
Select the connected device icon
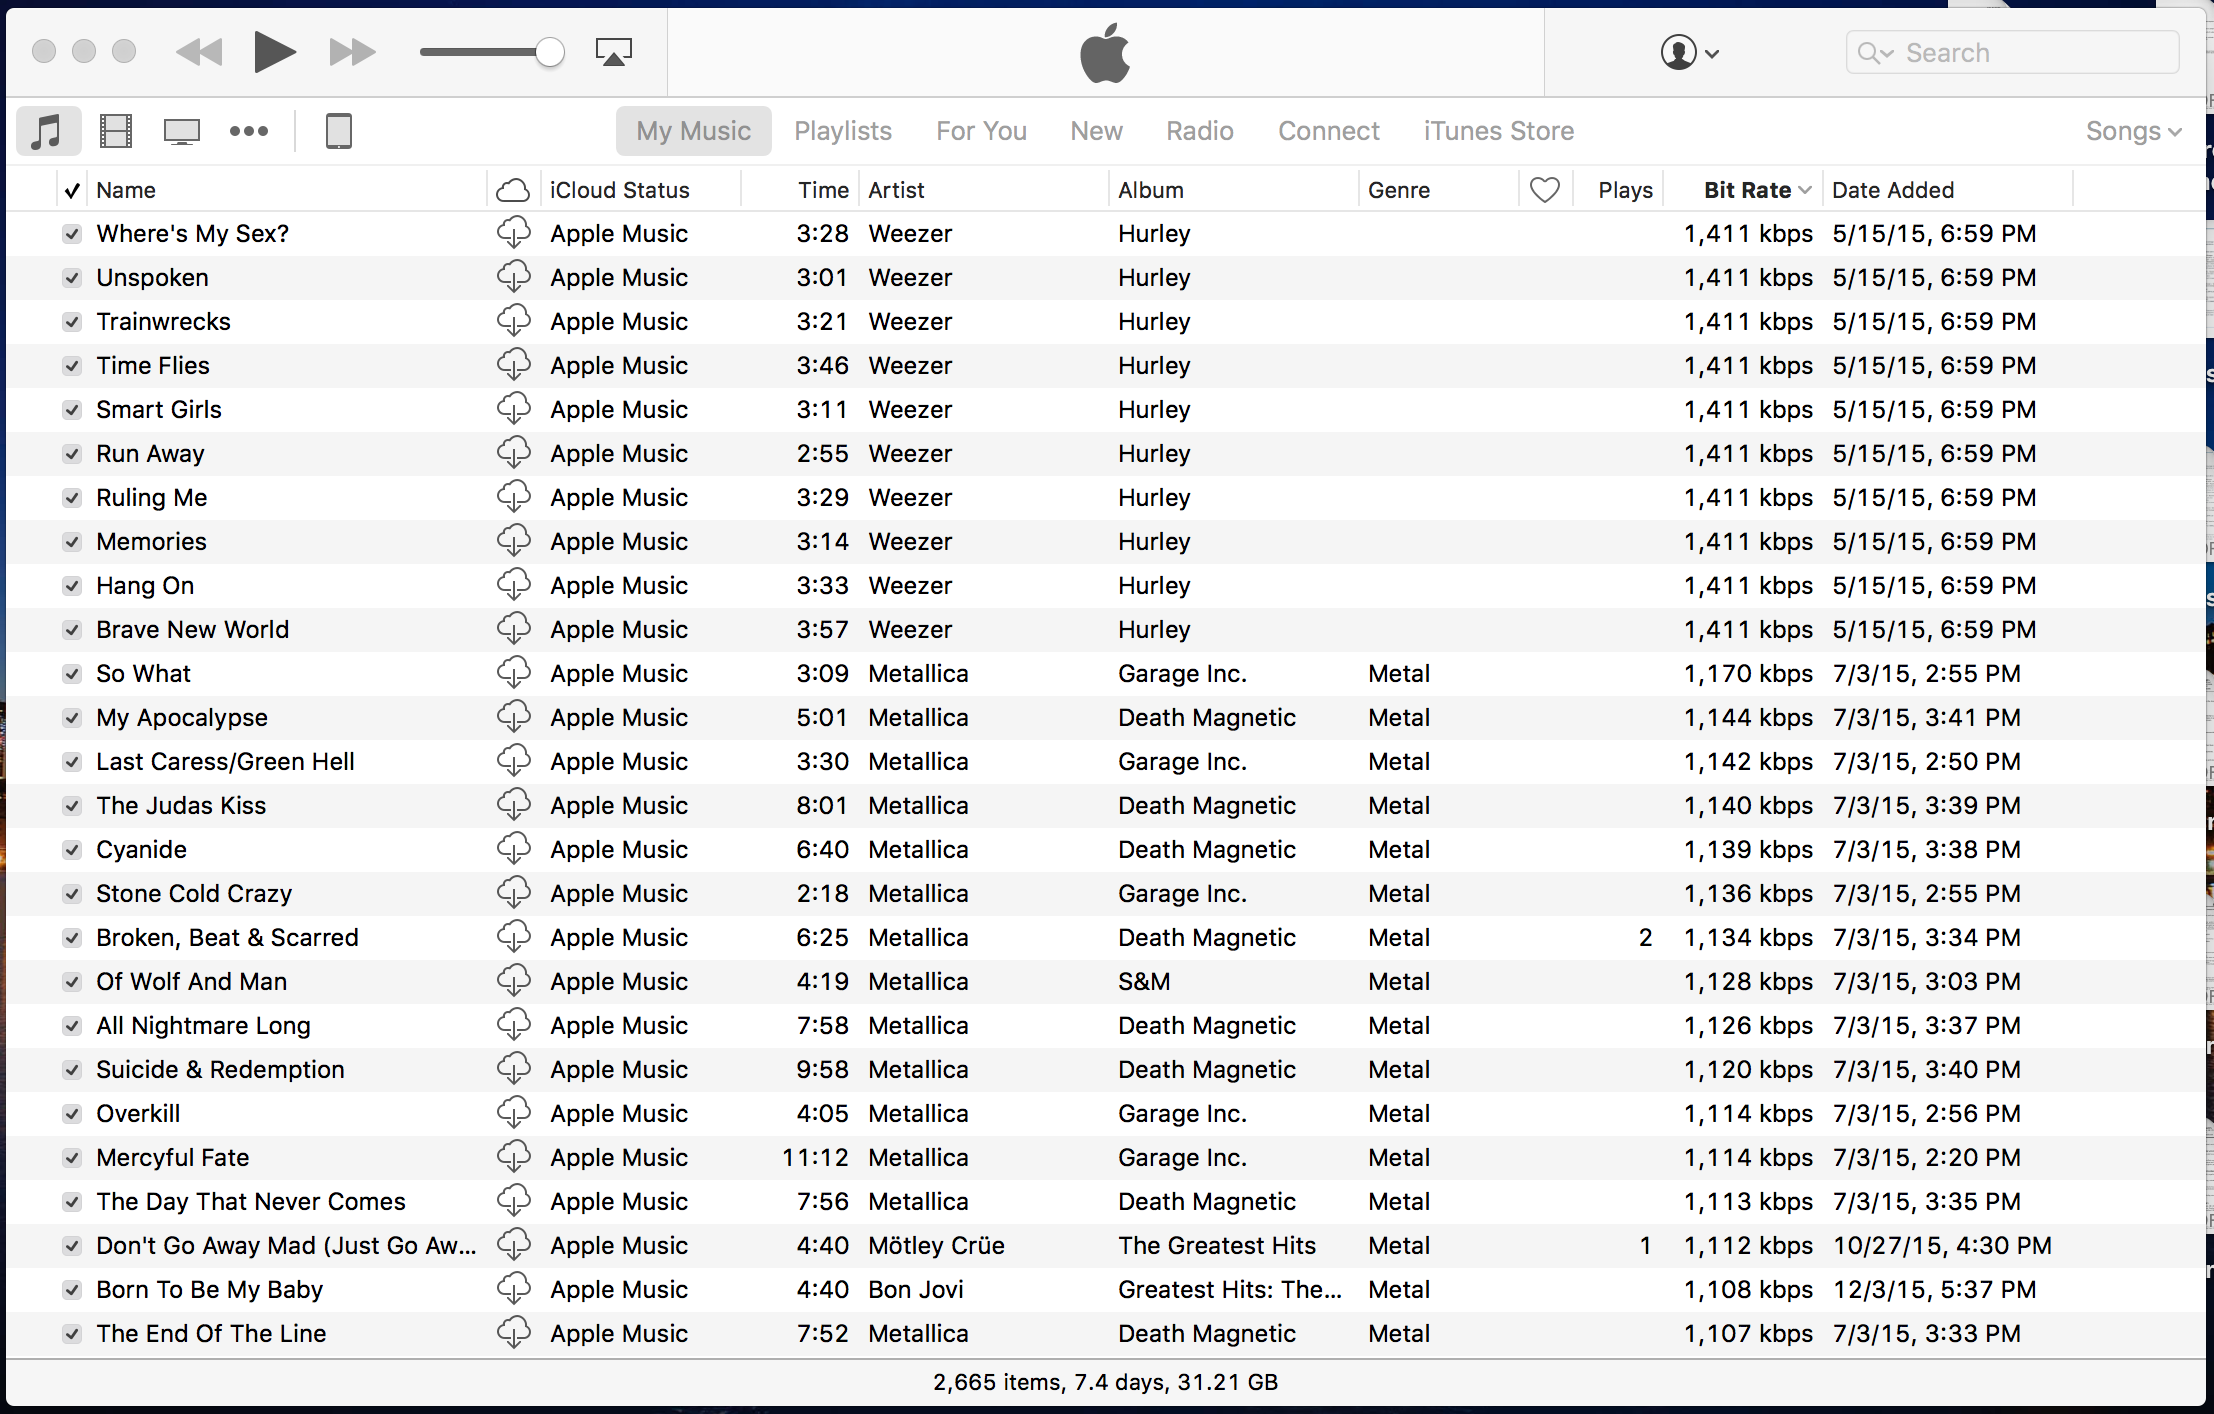click(339, 130)
